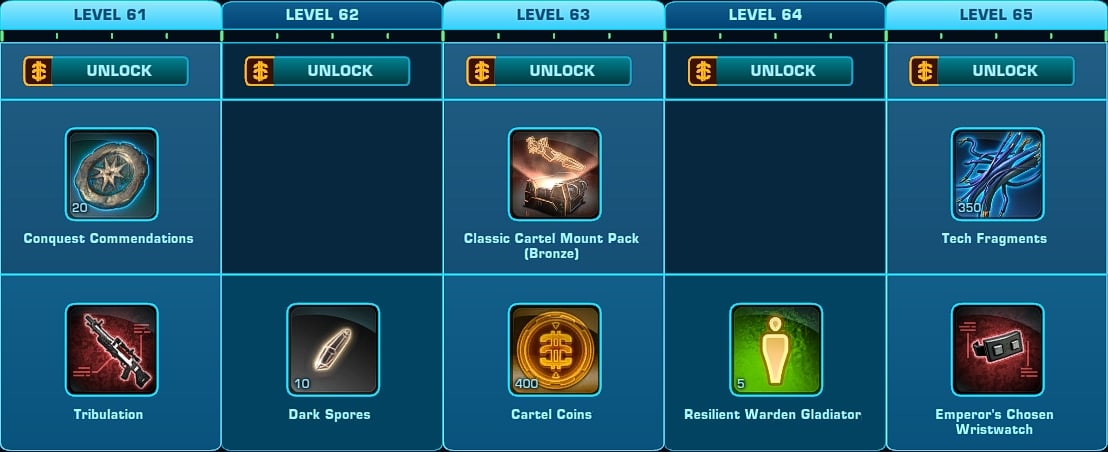Open the Classic Cartel Mount Pack icon
Screen dimensions: 1108x452
point(555,174)
